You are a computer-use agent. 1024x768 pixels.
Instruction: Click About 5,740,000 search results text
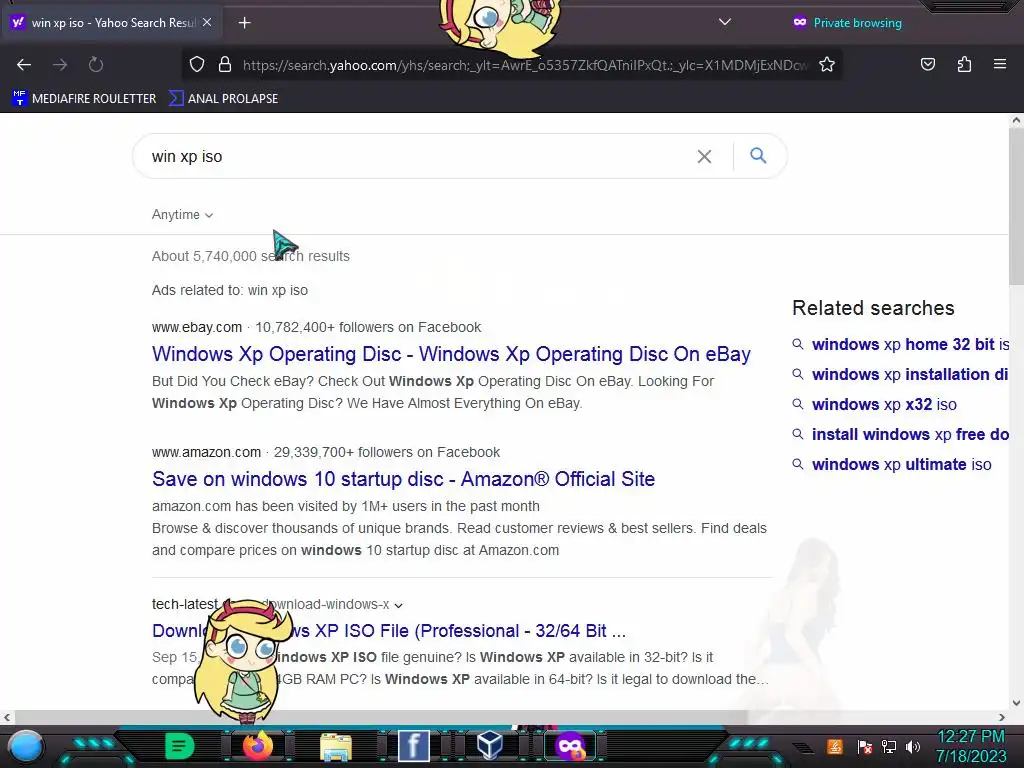pos(251,256)
